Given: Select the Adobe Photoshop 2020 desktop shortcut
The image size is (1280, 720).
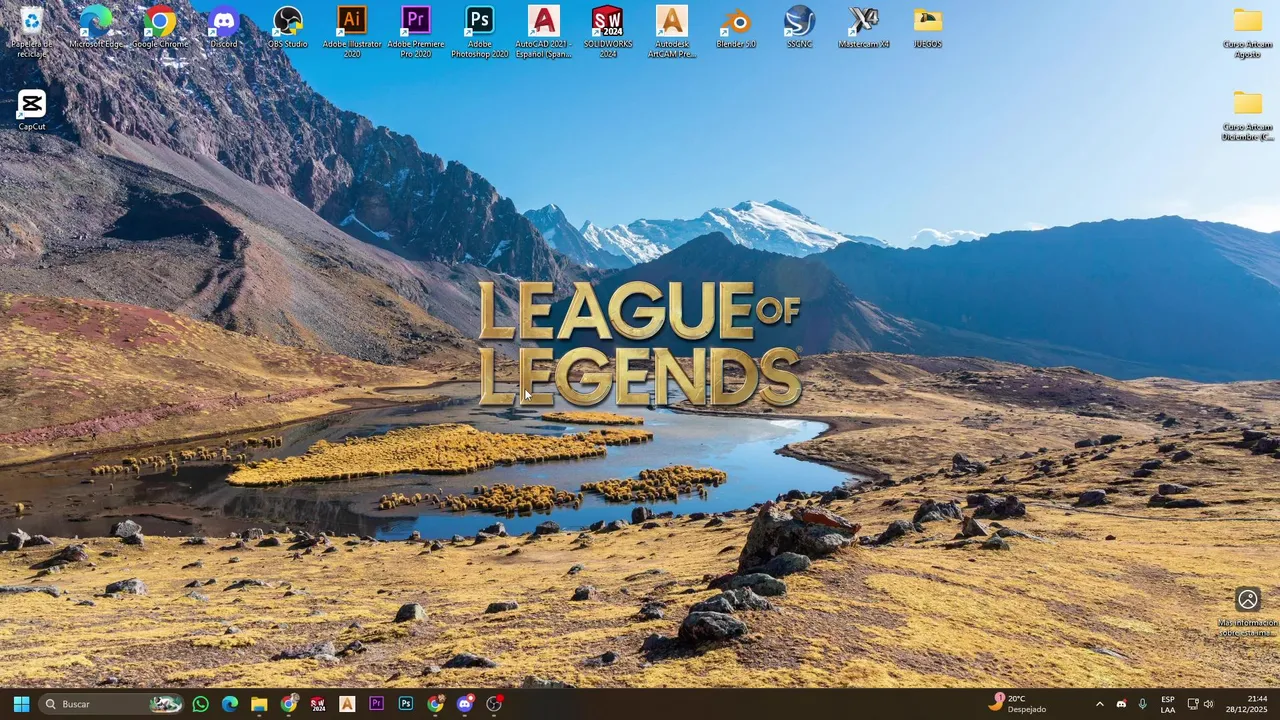Looking at the screenshot, I should click(x=480, y=31).
